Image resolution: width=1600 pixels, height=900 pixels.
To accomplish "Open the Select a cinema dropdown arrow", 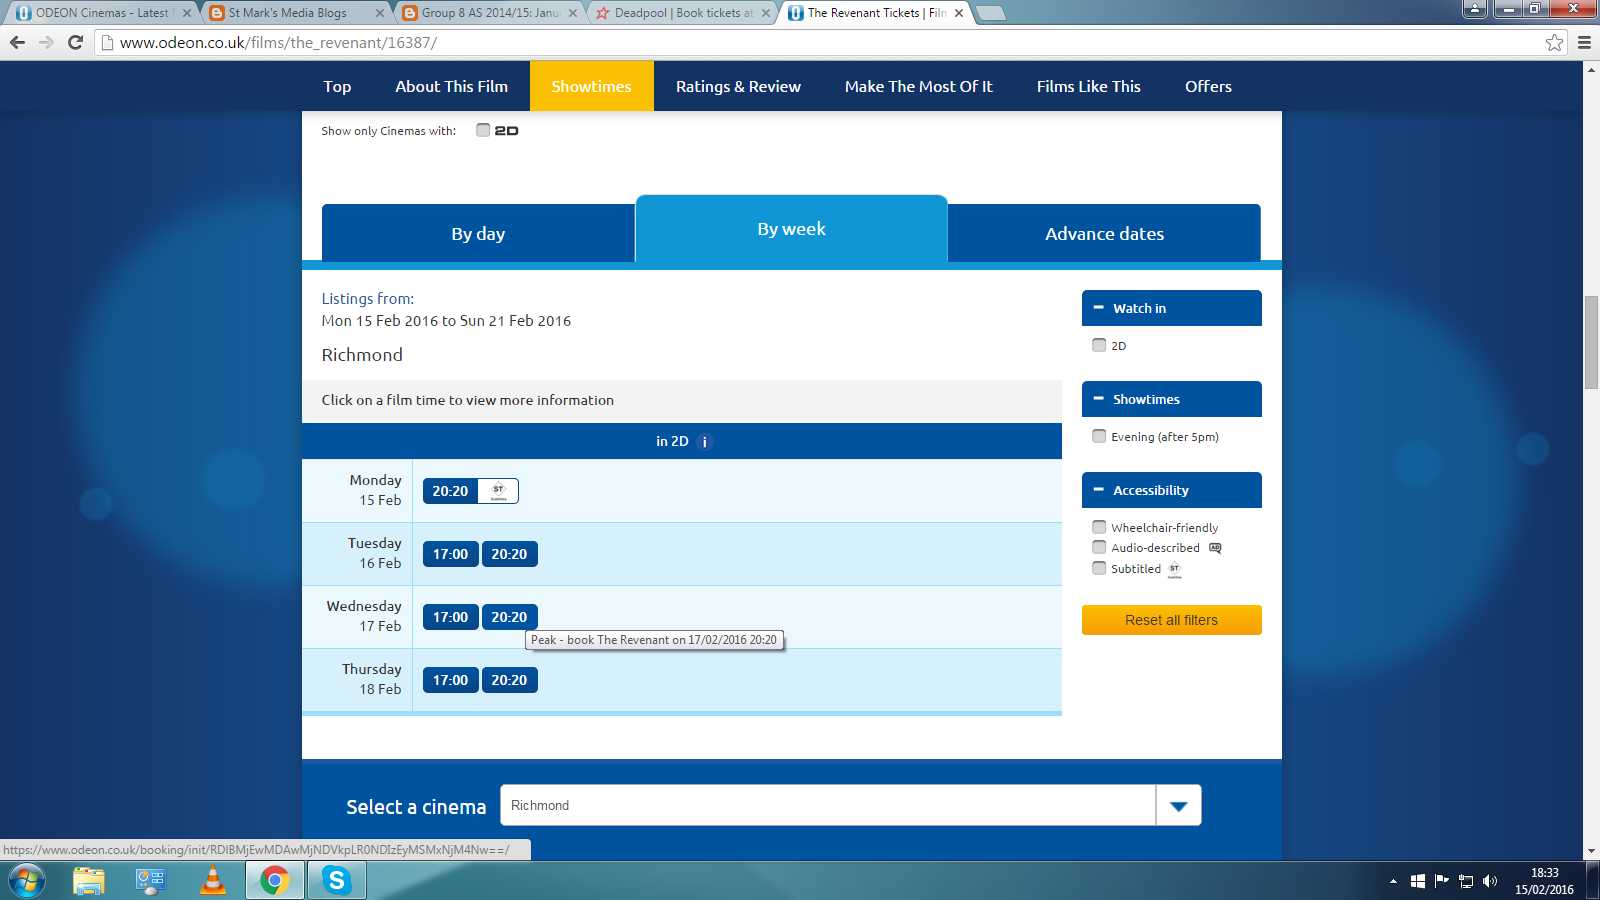I will pos(1179,806).
